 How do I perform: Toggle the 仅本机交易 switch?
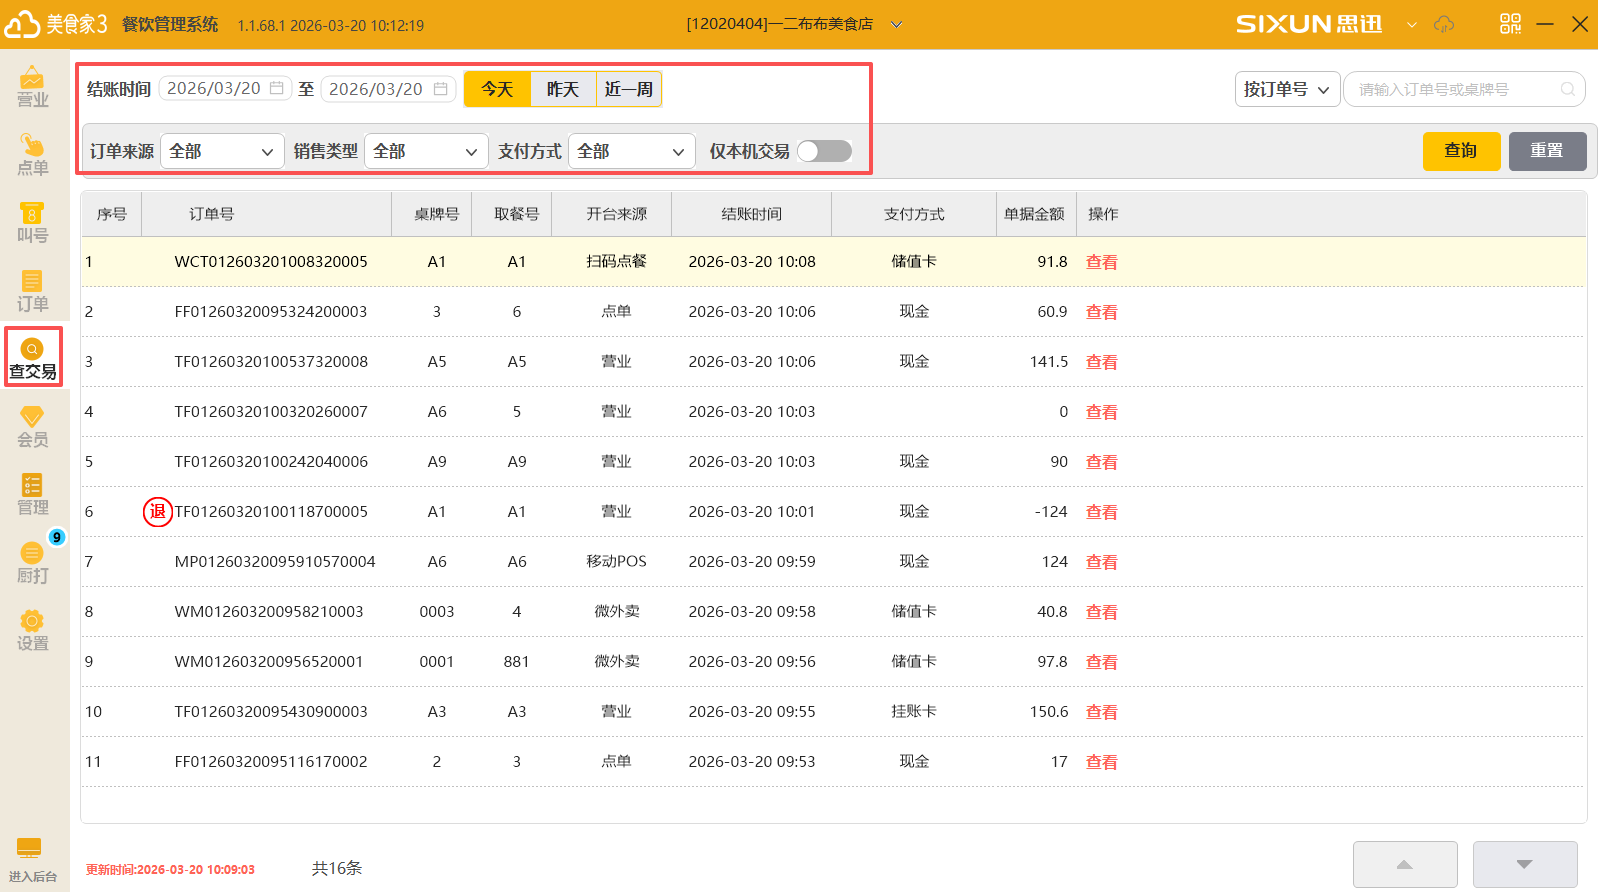825,151
